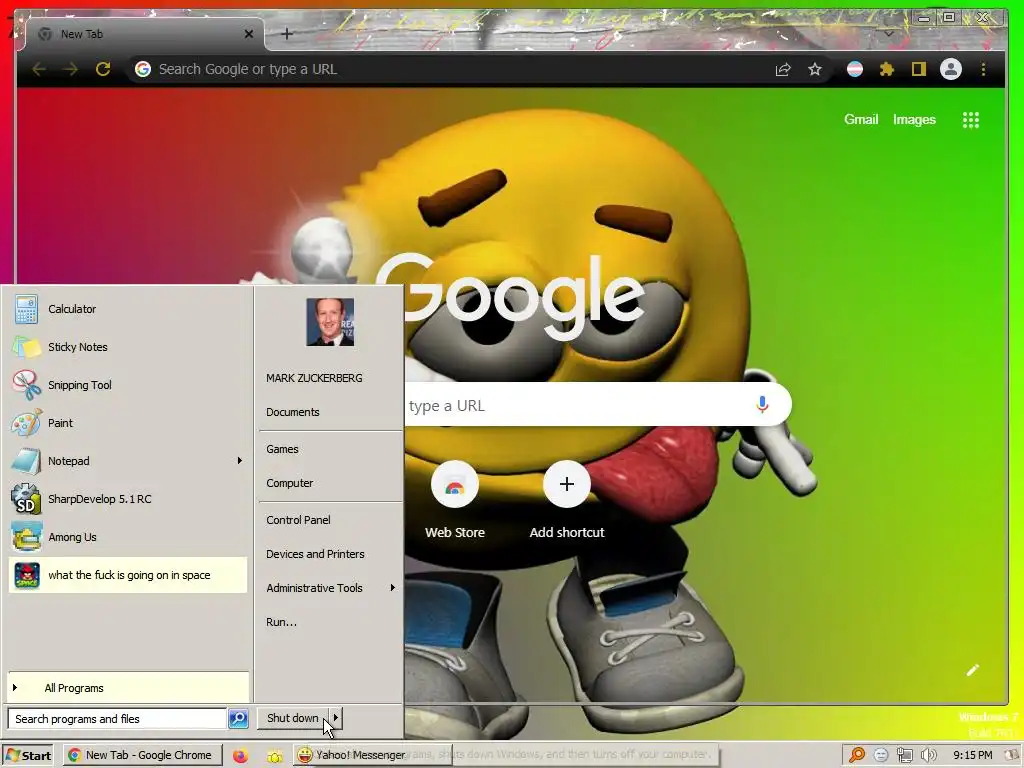Viewport: 1024px width, 768px height.
Task: Open the Gmail link
Action: [861, 120]
